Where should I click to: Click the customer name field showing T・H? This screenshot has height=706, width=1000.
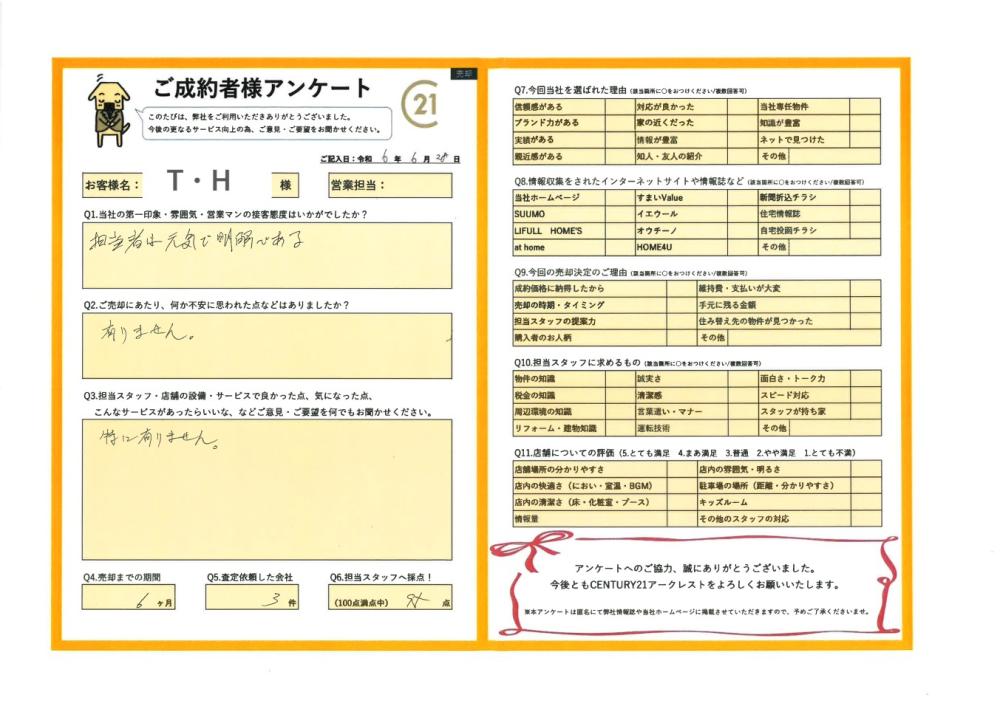click(x=205, y=184)
